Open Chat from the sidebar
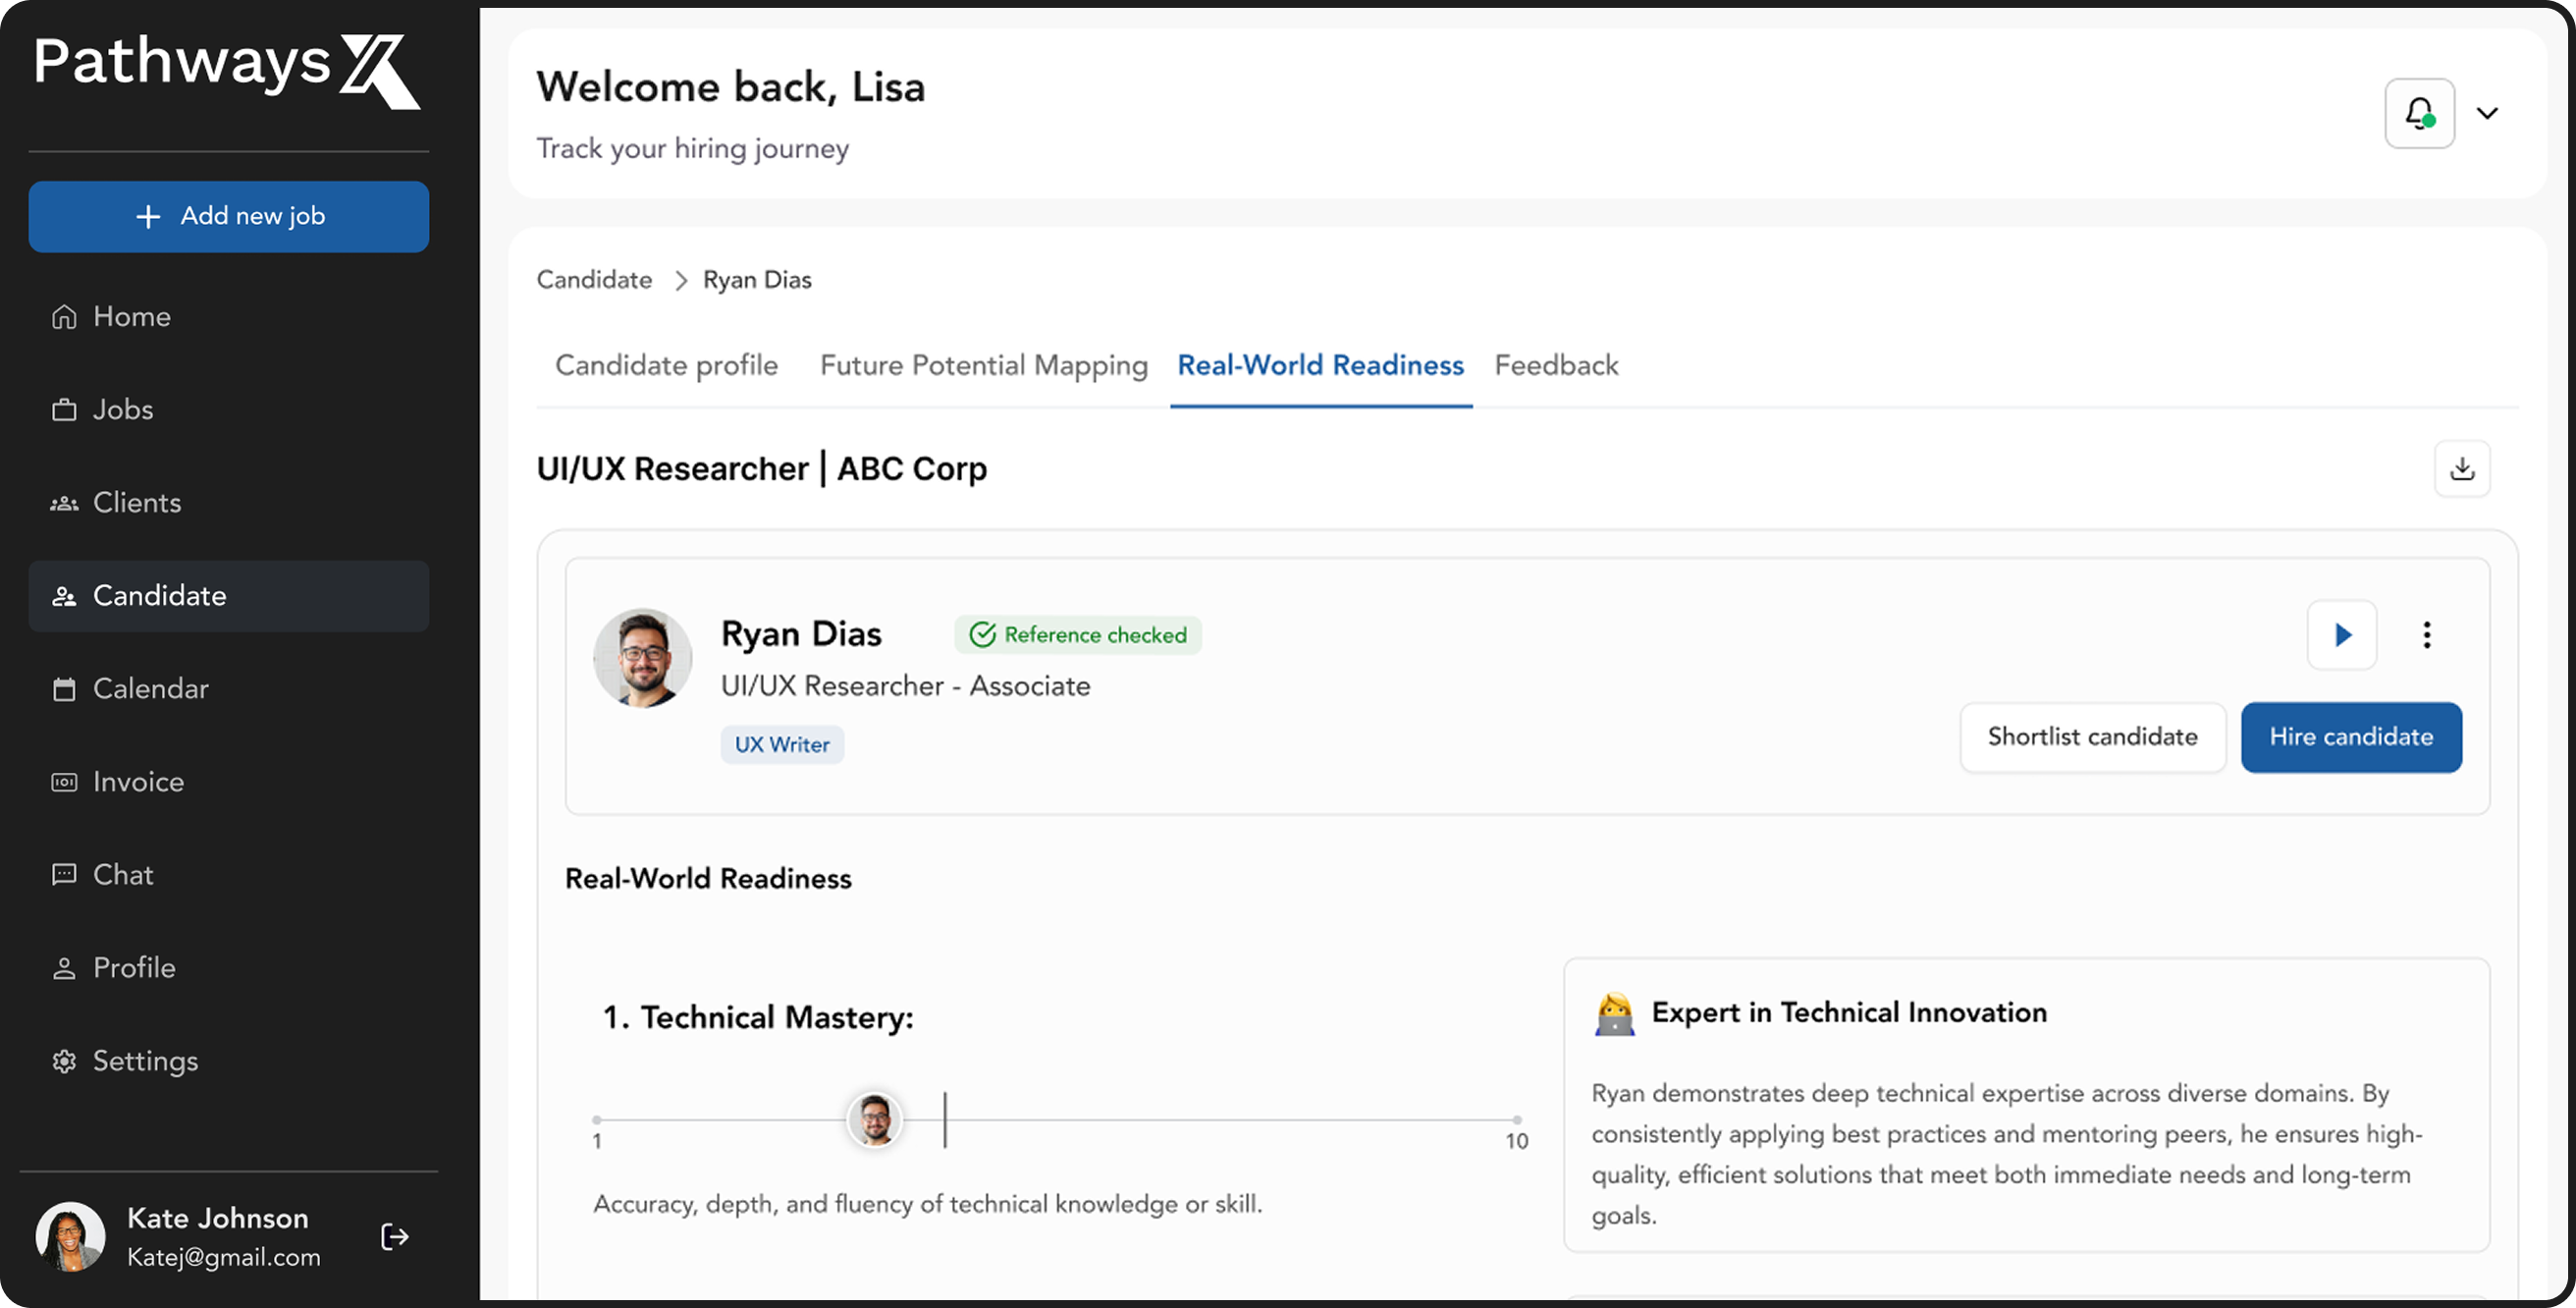This screenshot has height=1308, width=2576. click(229, 875)
